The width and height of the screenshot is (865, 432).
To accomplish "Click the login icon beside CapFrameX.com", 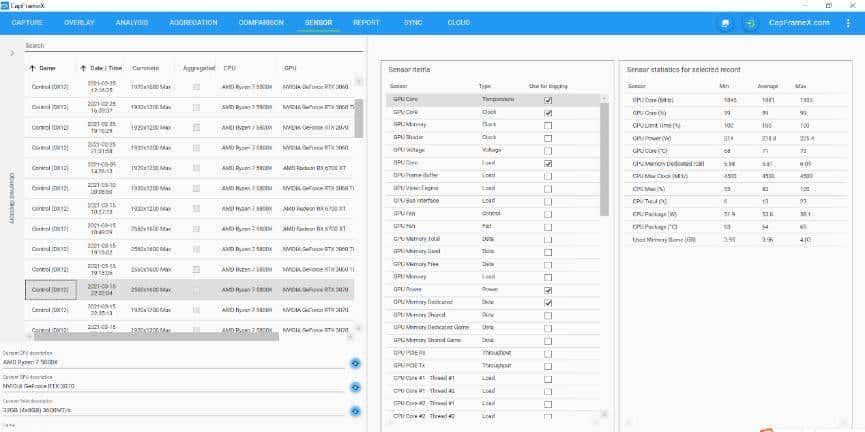I will pyautogui.click(x=750, y=23).
